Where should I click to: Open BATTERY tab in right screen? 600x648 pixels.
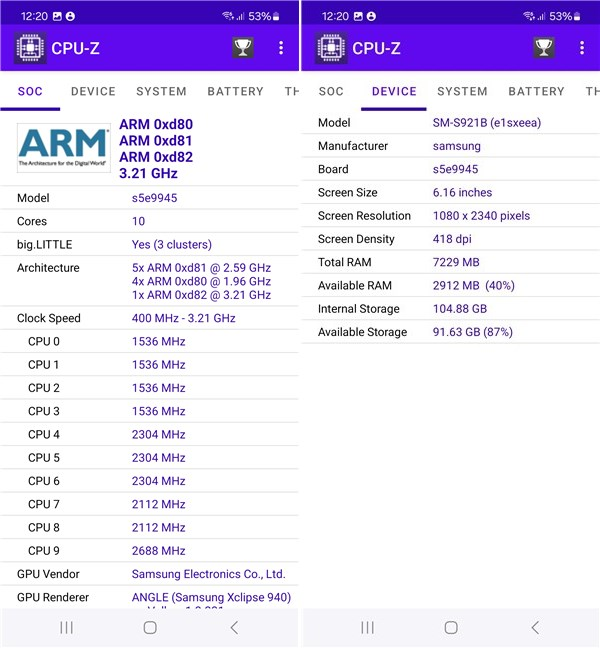tap(536, 91)
